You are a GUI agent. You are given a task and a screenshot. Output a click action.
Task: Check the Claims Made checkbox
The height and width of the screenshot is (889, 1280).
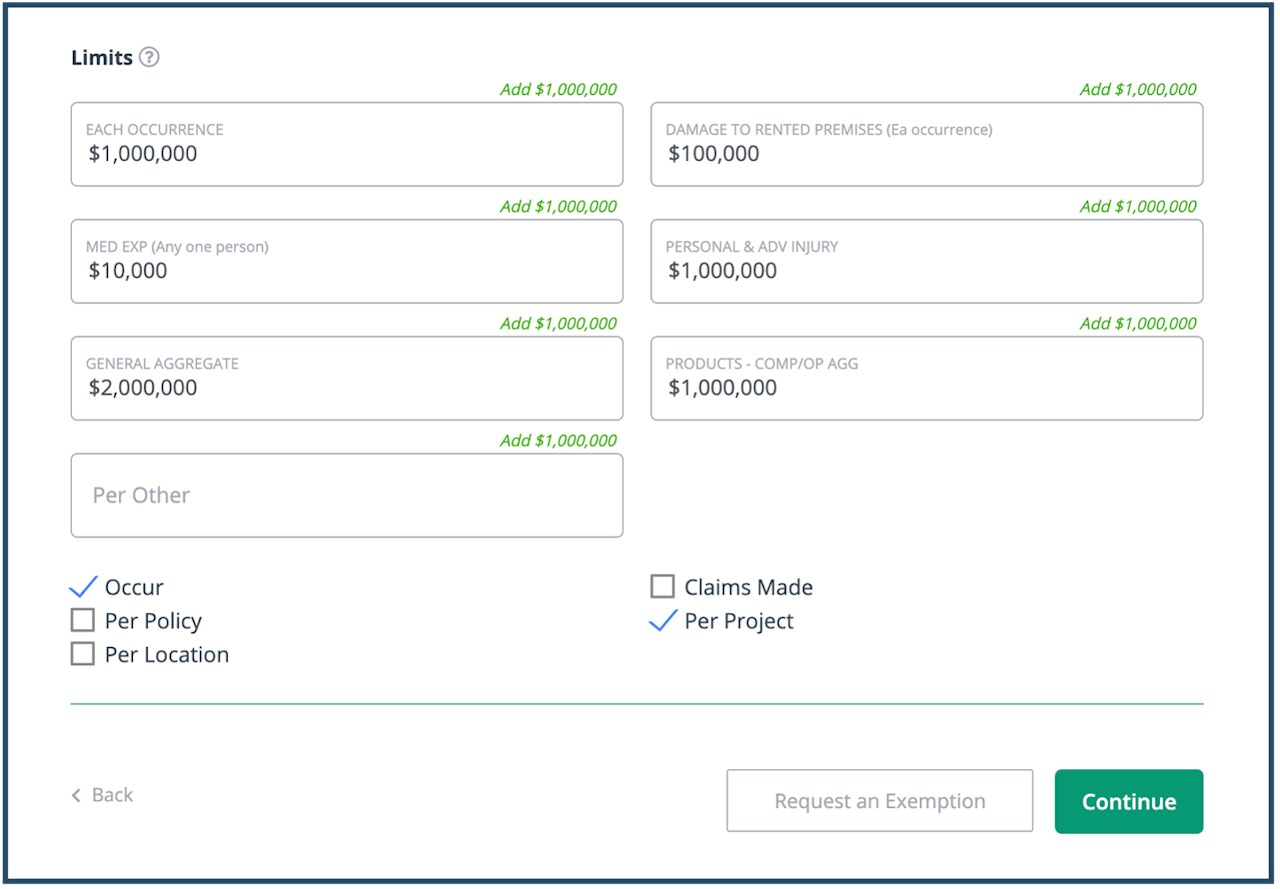pos(662,586)
